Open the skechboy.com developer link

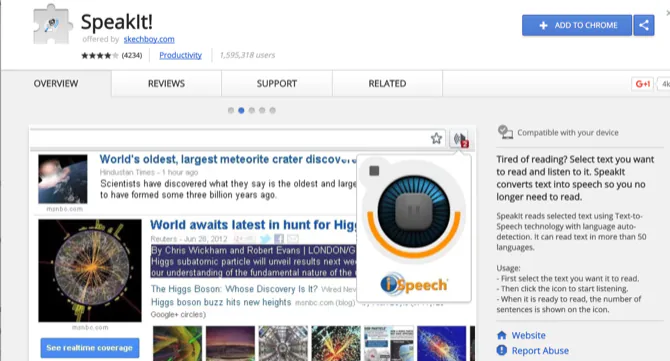[149, 39]
